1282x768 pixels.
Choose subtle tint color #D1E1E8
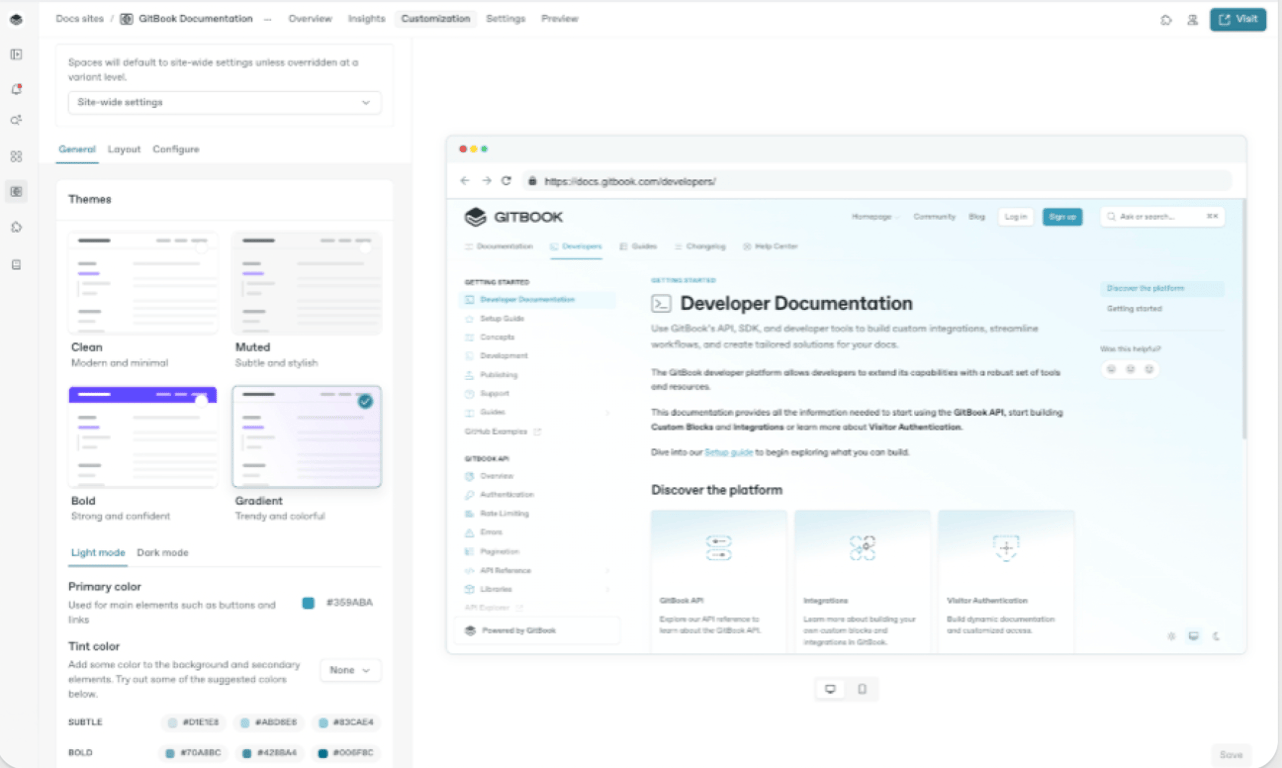coord(195,722)
